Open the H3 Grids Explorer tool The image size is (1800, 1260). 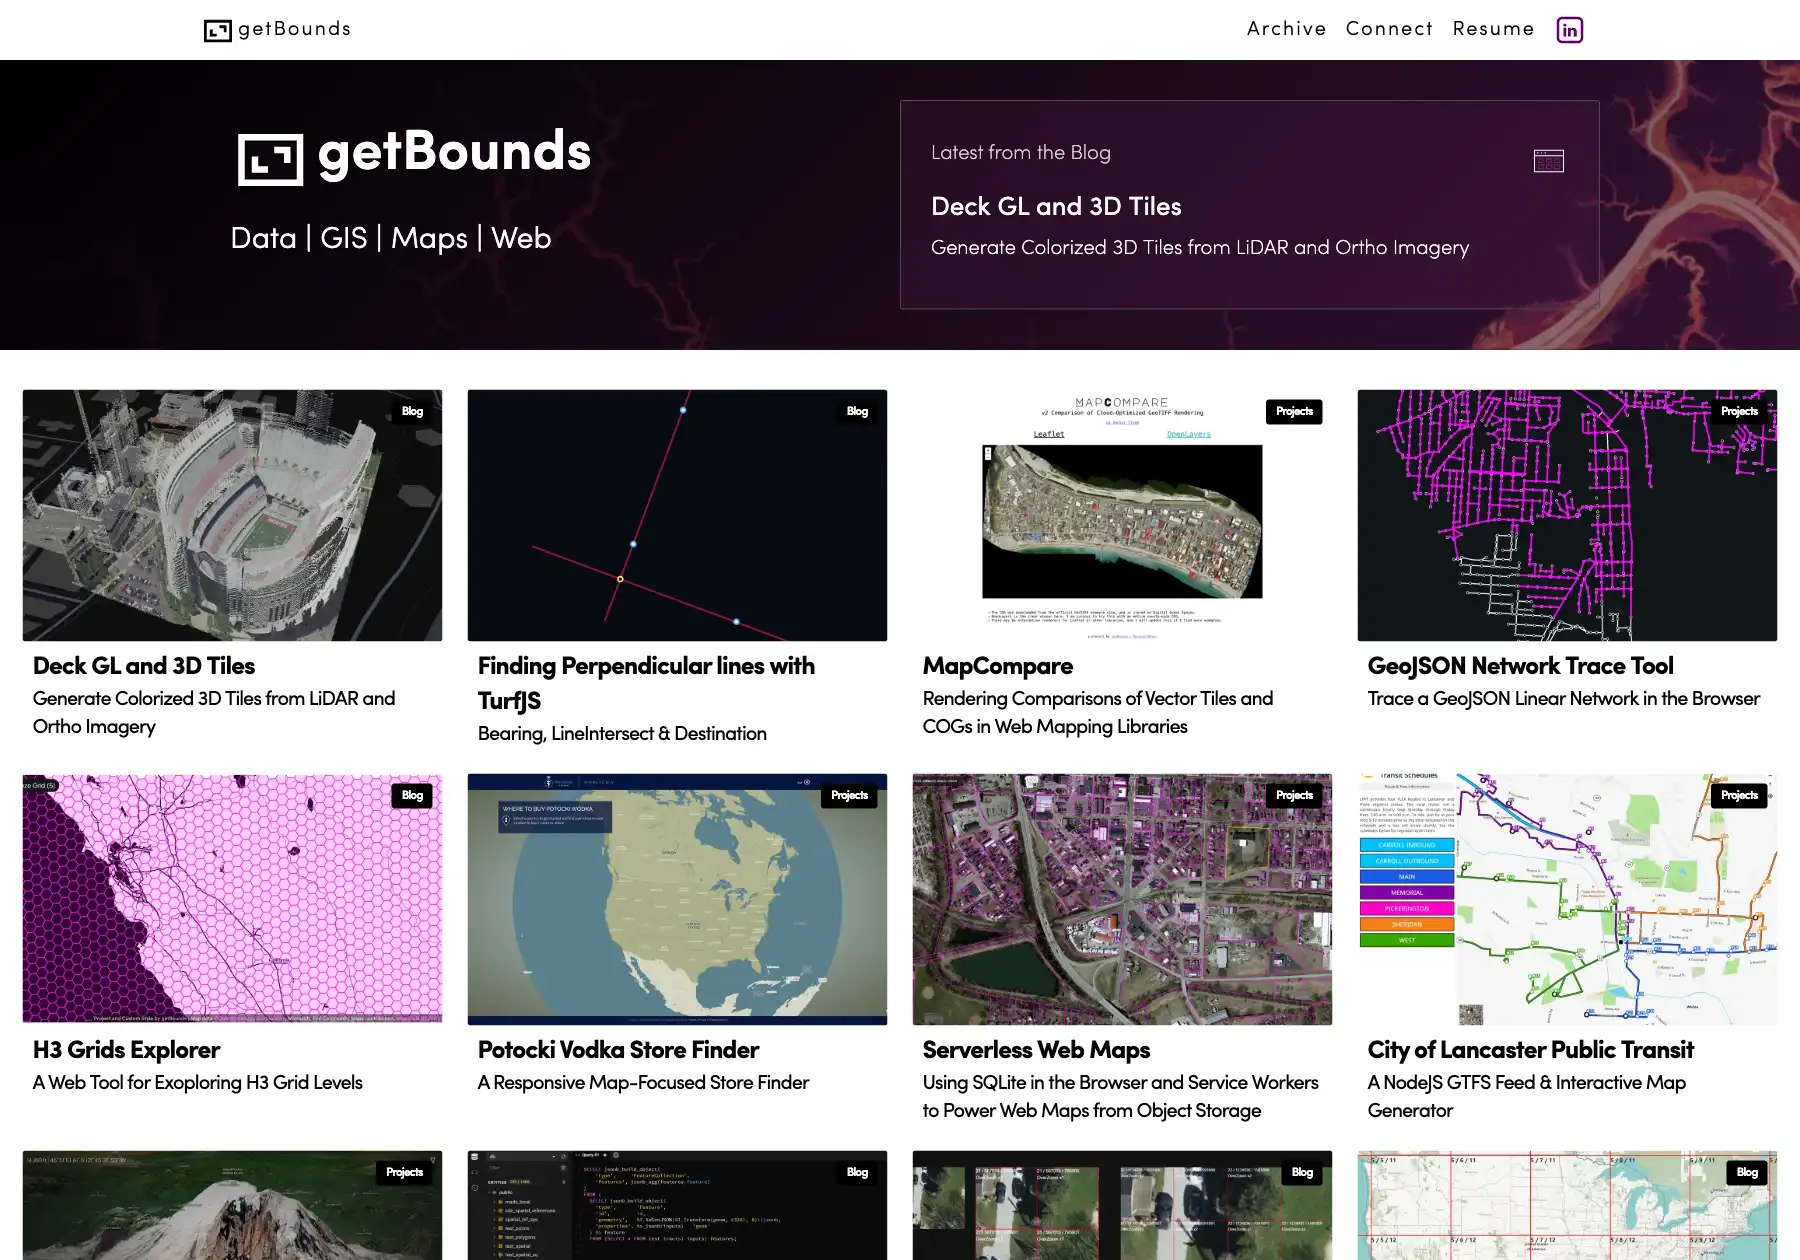tap(126, 1050)
